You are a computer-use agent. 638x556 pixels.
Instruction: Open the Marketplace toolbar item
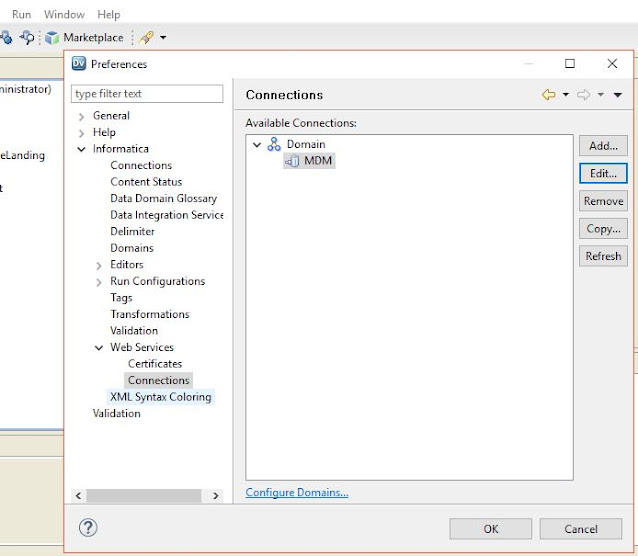84,37
